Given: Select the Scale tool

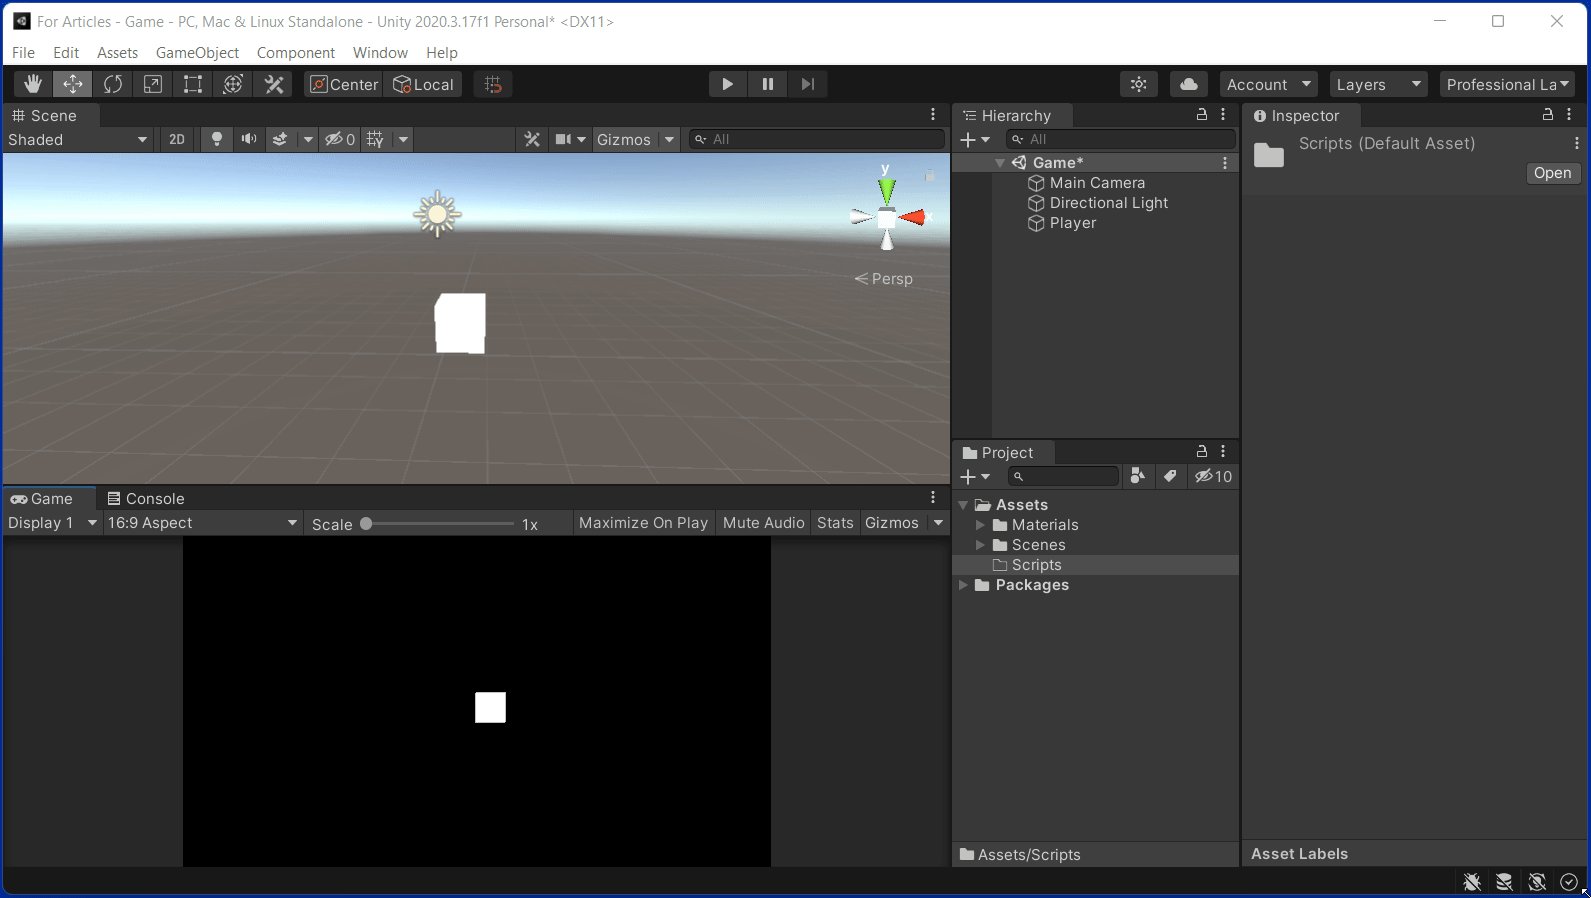Looking at the screenshot, I should (153, 84).
